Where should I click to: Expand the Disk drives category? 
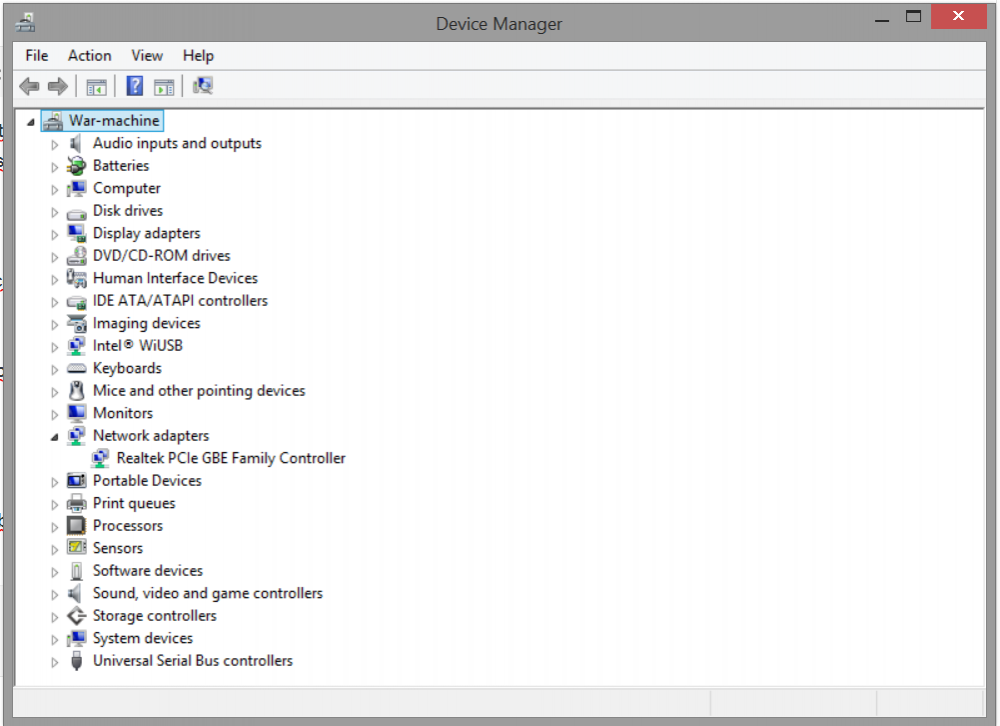click(x=55, y=211)
